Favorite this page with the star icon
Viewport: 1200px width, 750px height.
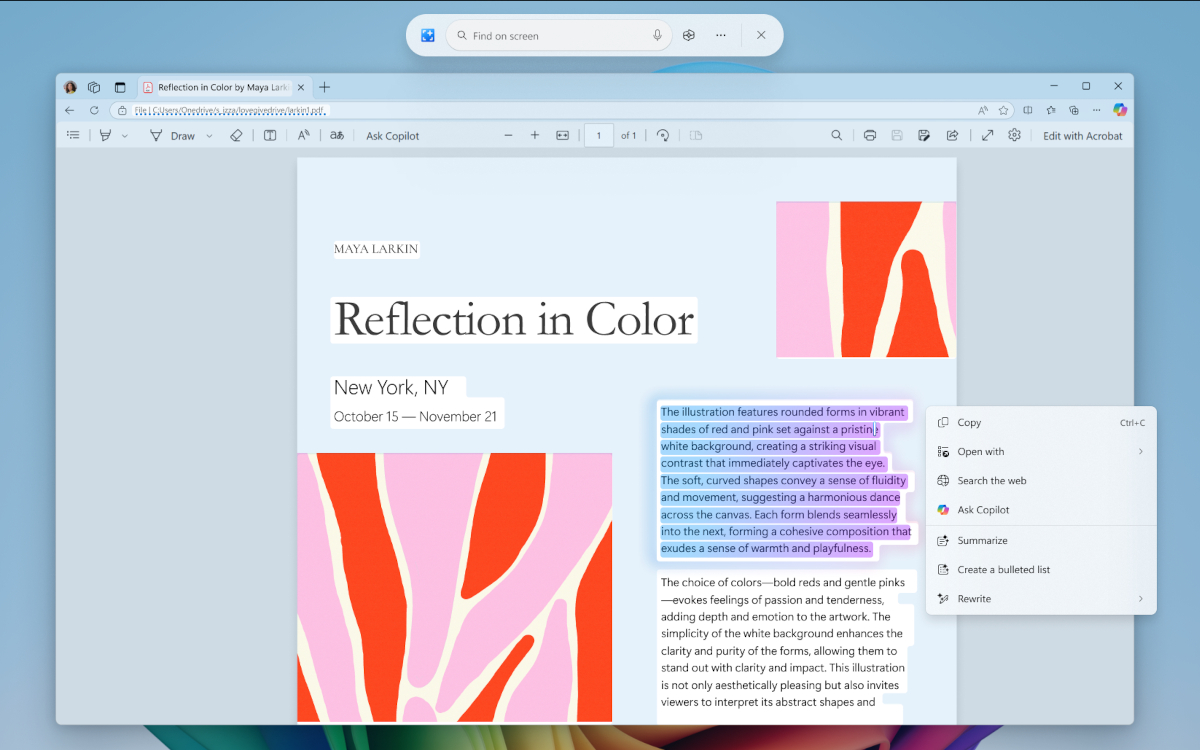pyautogui.click(x=1003, y=110)
